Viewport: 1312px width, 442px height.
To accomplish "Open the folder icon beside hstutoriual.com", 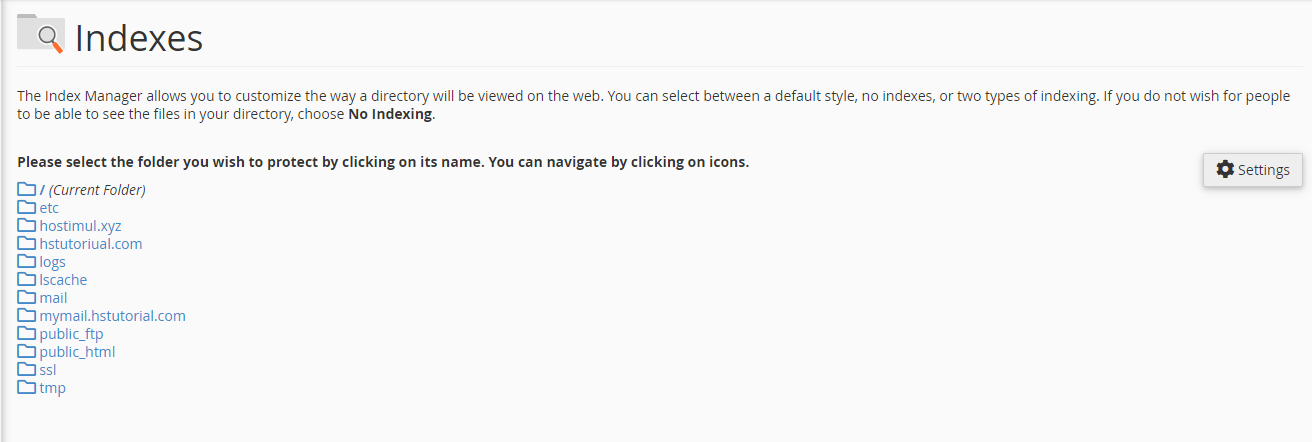I will pos(27,244).
